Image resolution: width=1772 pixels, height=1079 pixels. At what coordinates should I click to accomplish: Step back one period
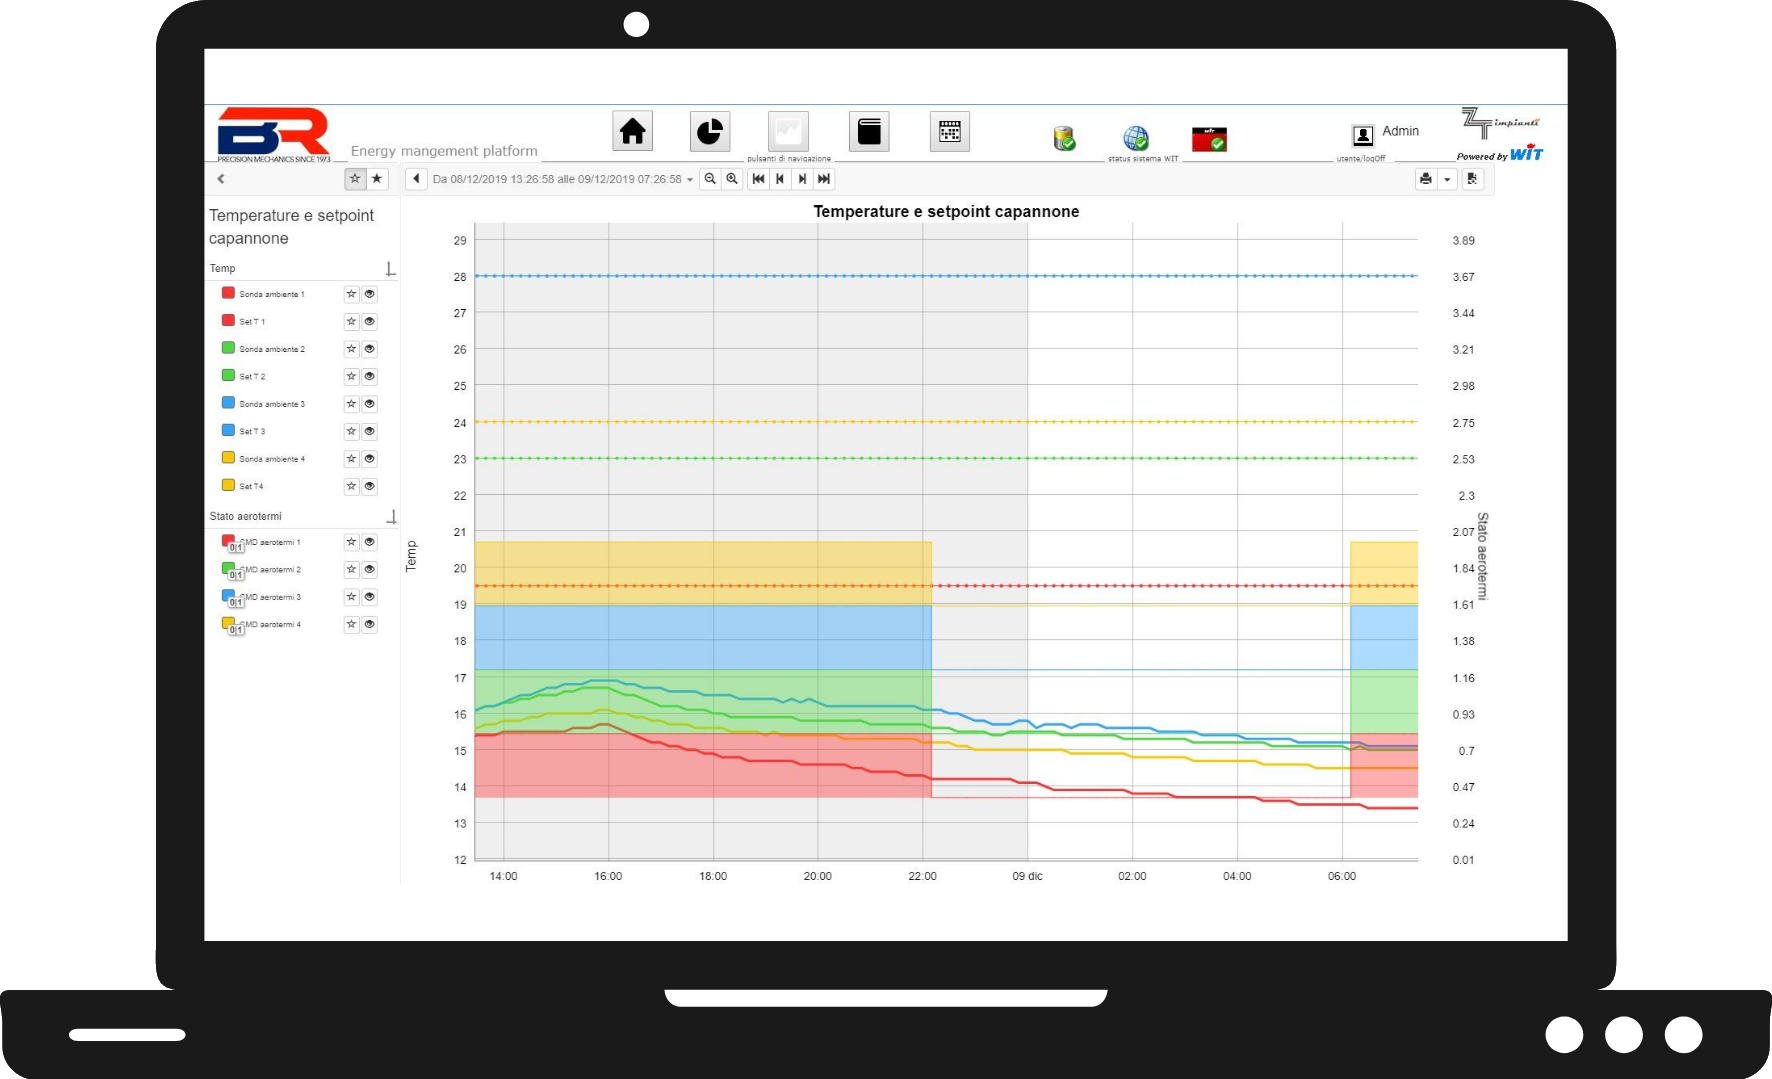780,179
